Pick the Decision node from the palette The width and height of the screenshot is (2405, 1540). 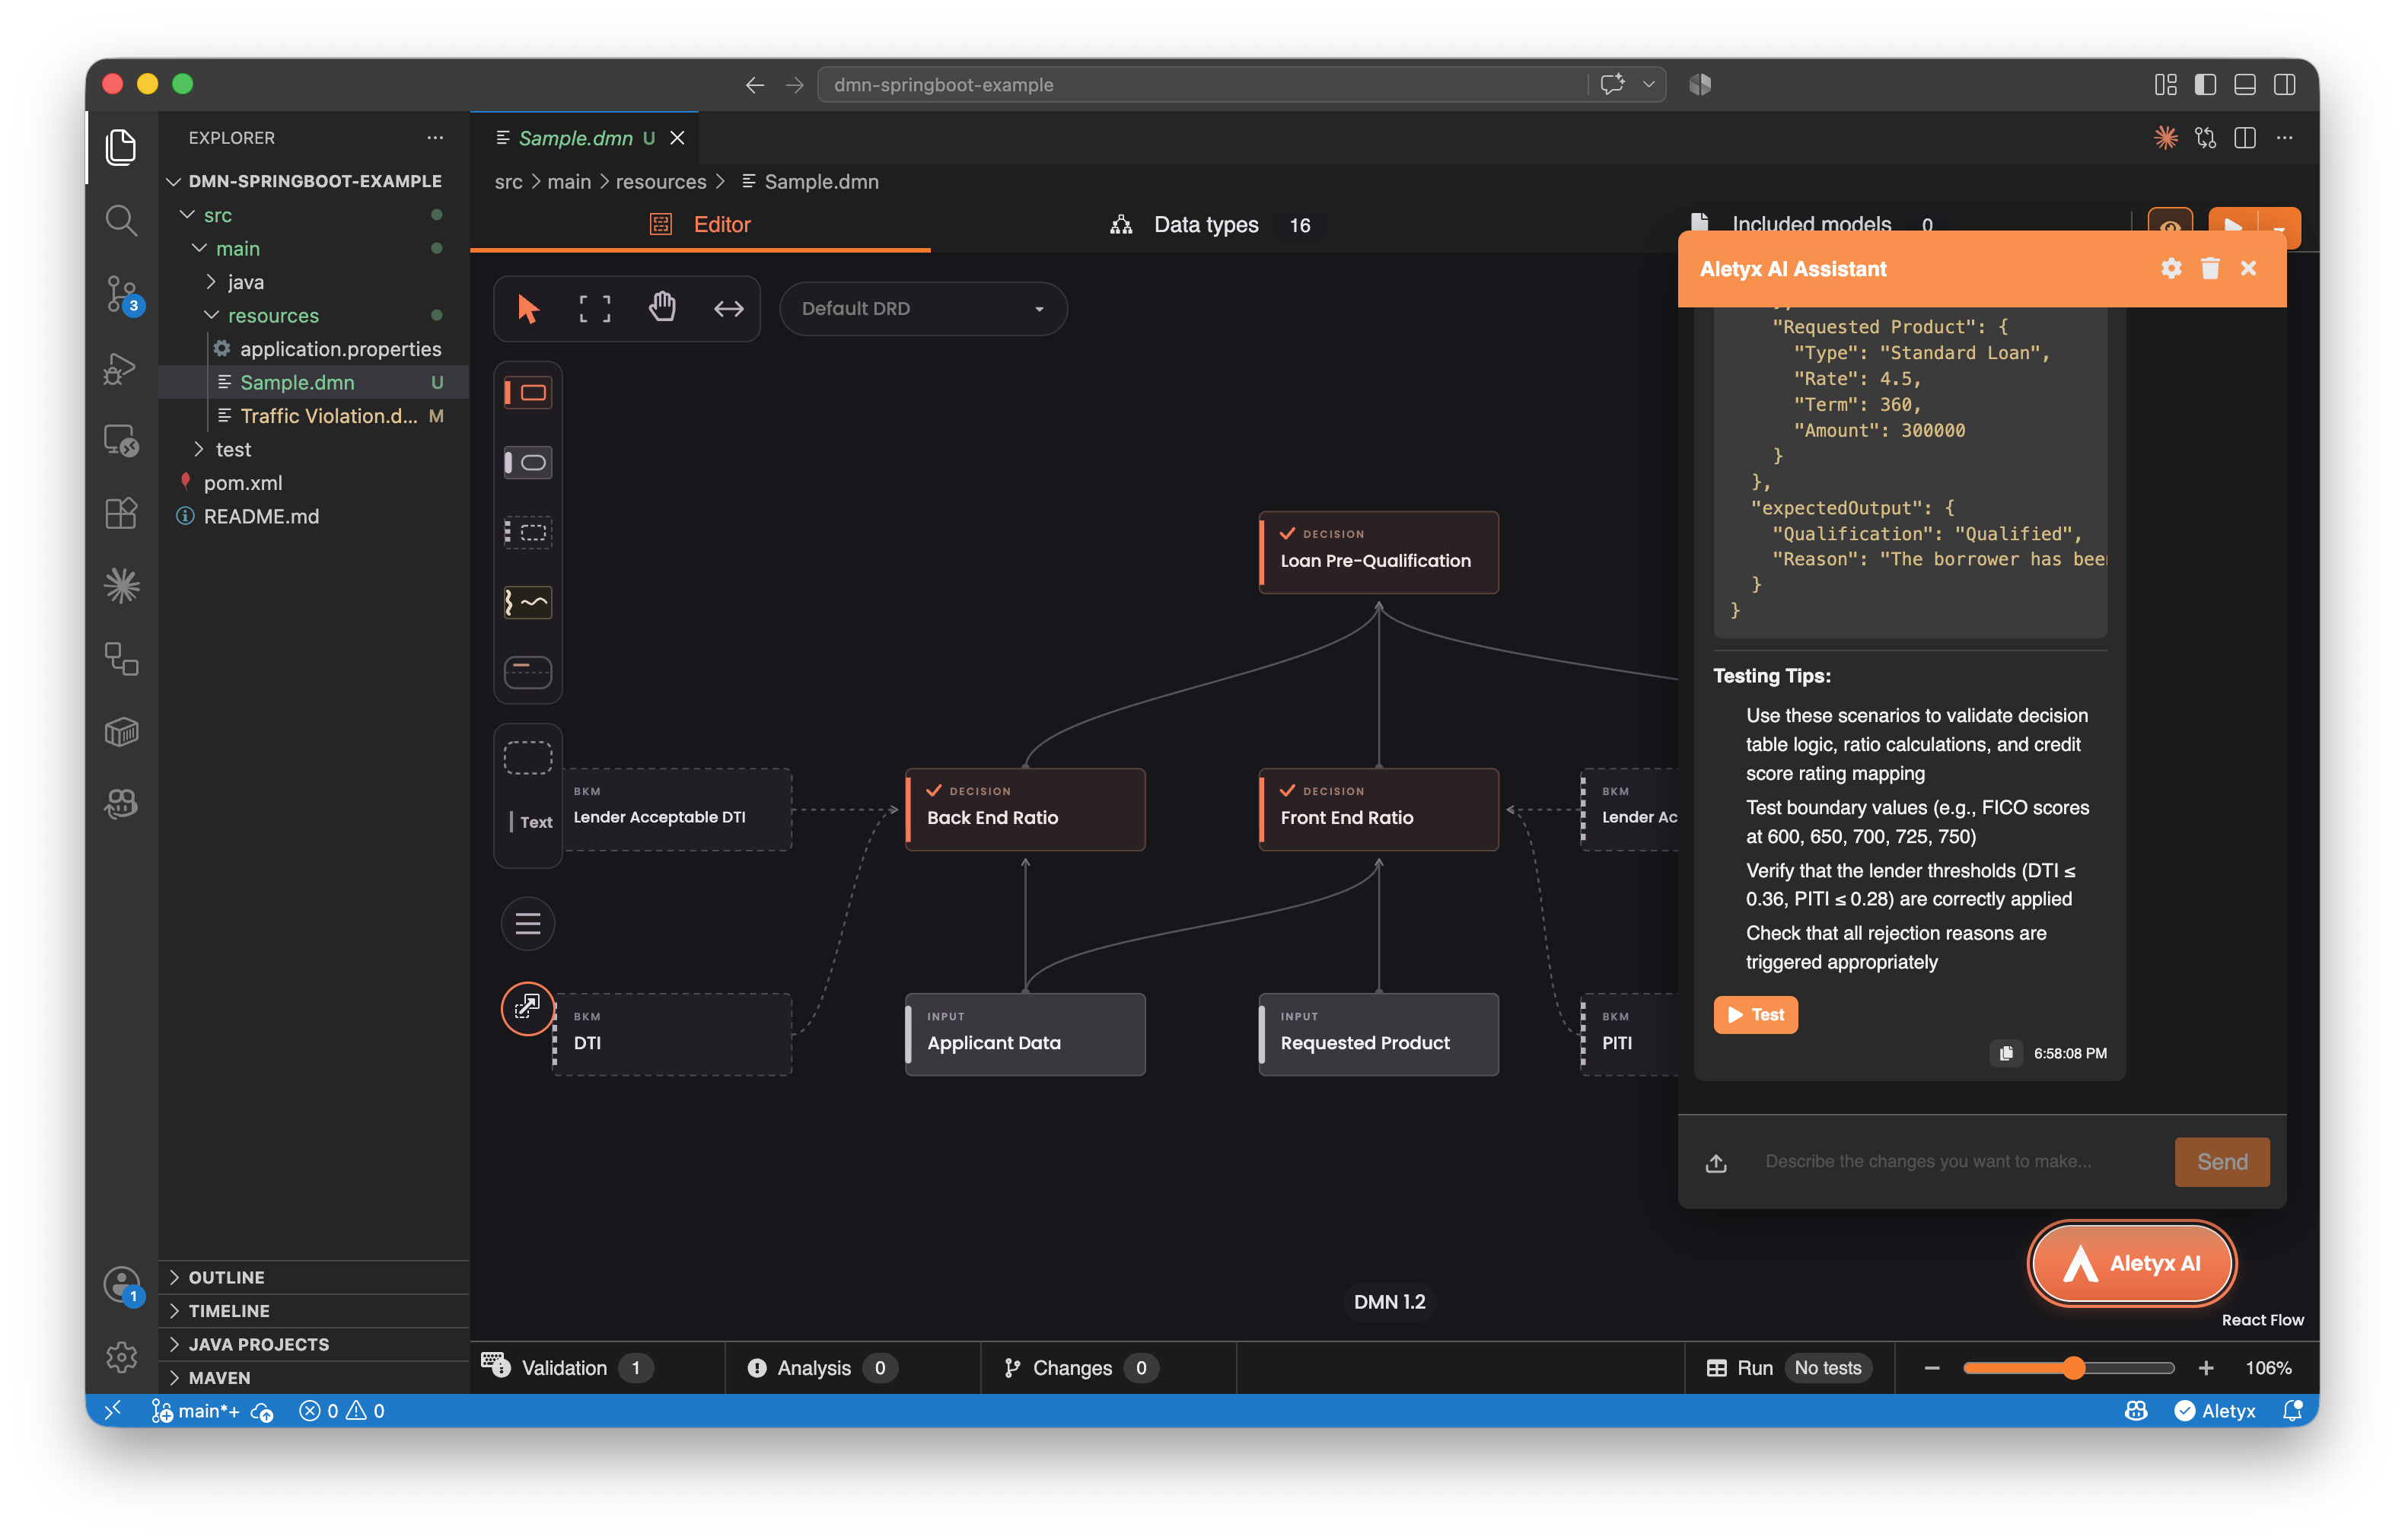[x=528, y=392]
